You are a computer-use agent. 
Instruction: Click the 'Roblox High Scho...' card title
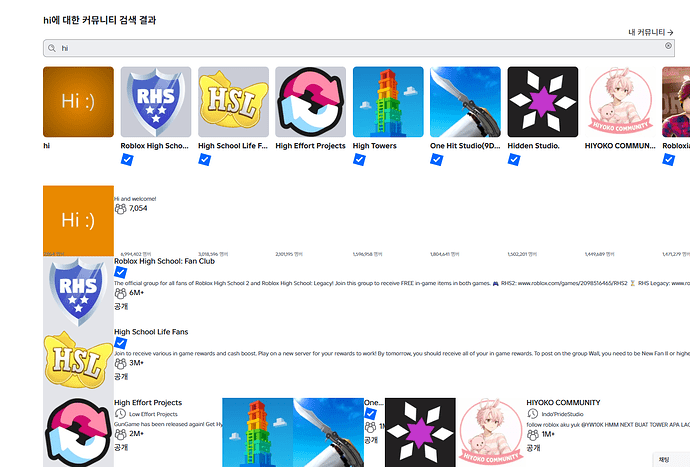point(154,146)
